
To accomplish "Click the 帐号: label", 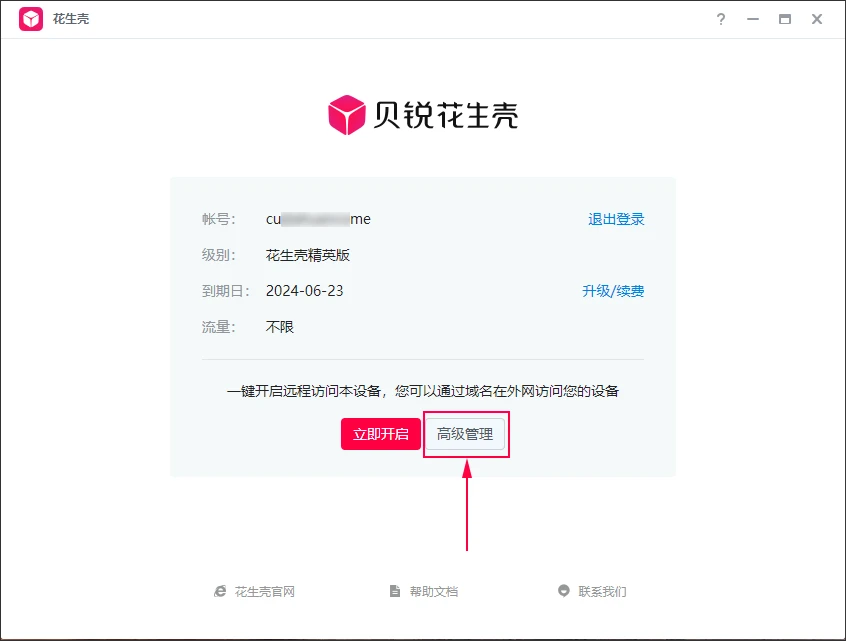I will click(x=219, y=219).
